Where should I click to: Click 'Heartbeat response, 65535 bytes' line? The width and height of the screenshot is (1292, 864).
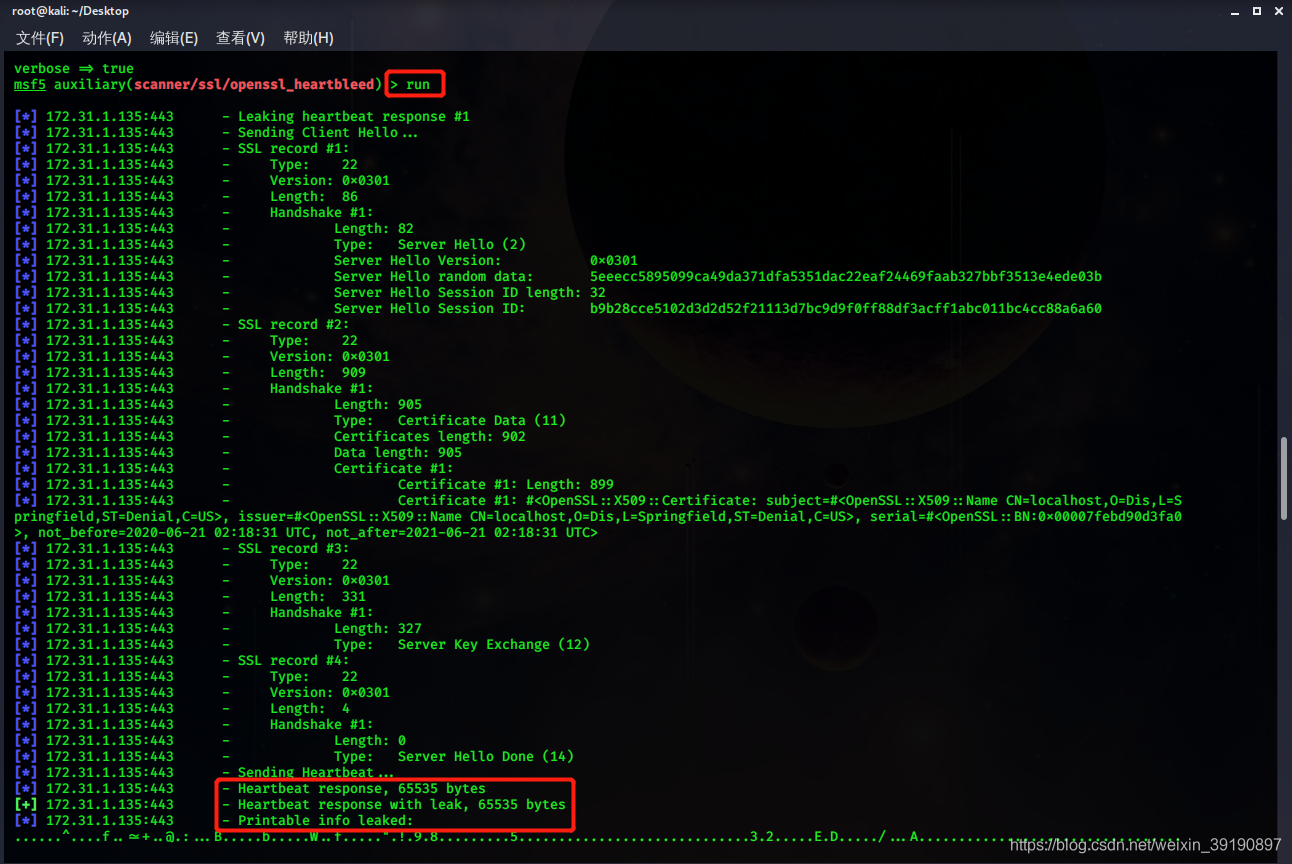362,789
